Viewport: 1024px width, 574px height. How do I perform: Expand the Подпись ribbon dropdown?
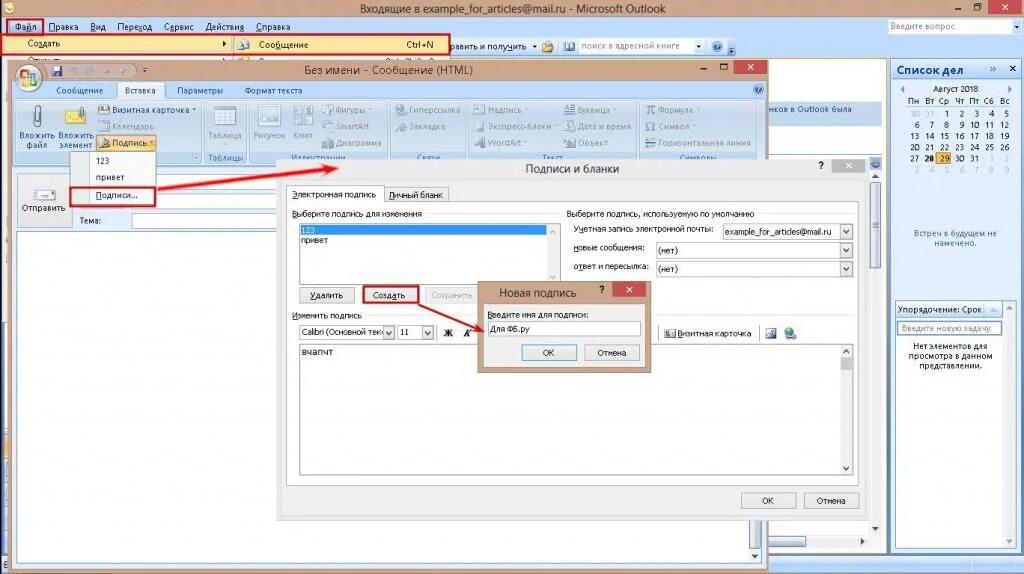pos(127,142)
